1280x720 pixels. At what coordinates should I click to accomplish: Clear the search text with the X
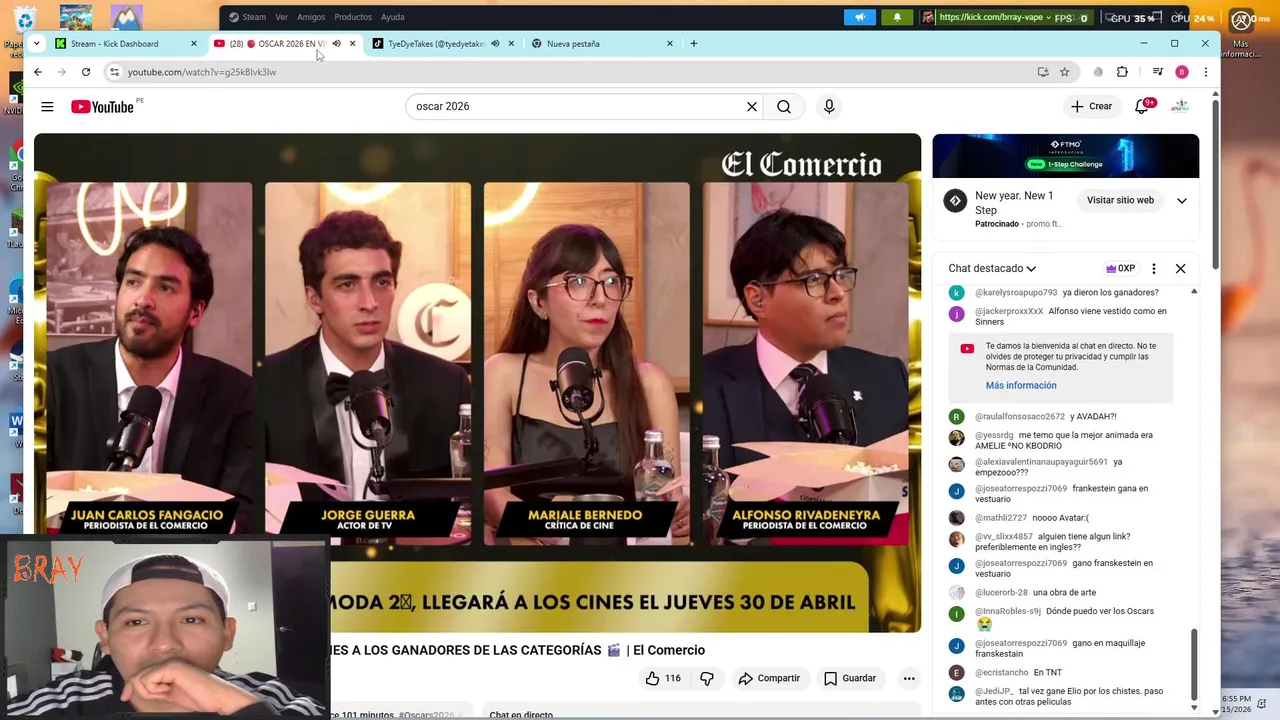(x=752, y=106)
